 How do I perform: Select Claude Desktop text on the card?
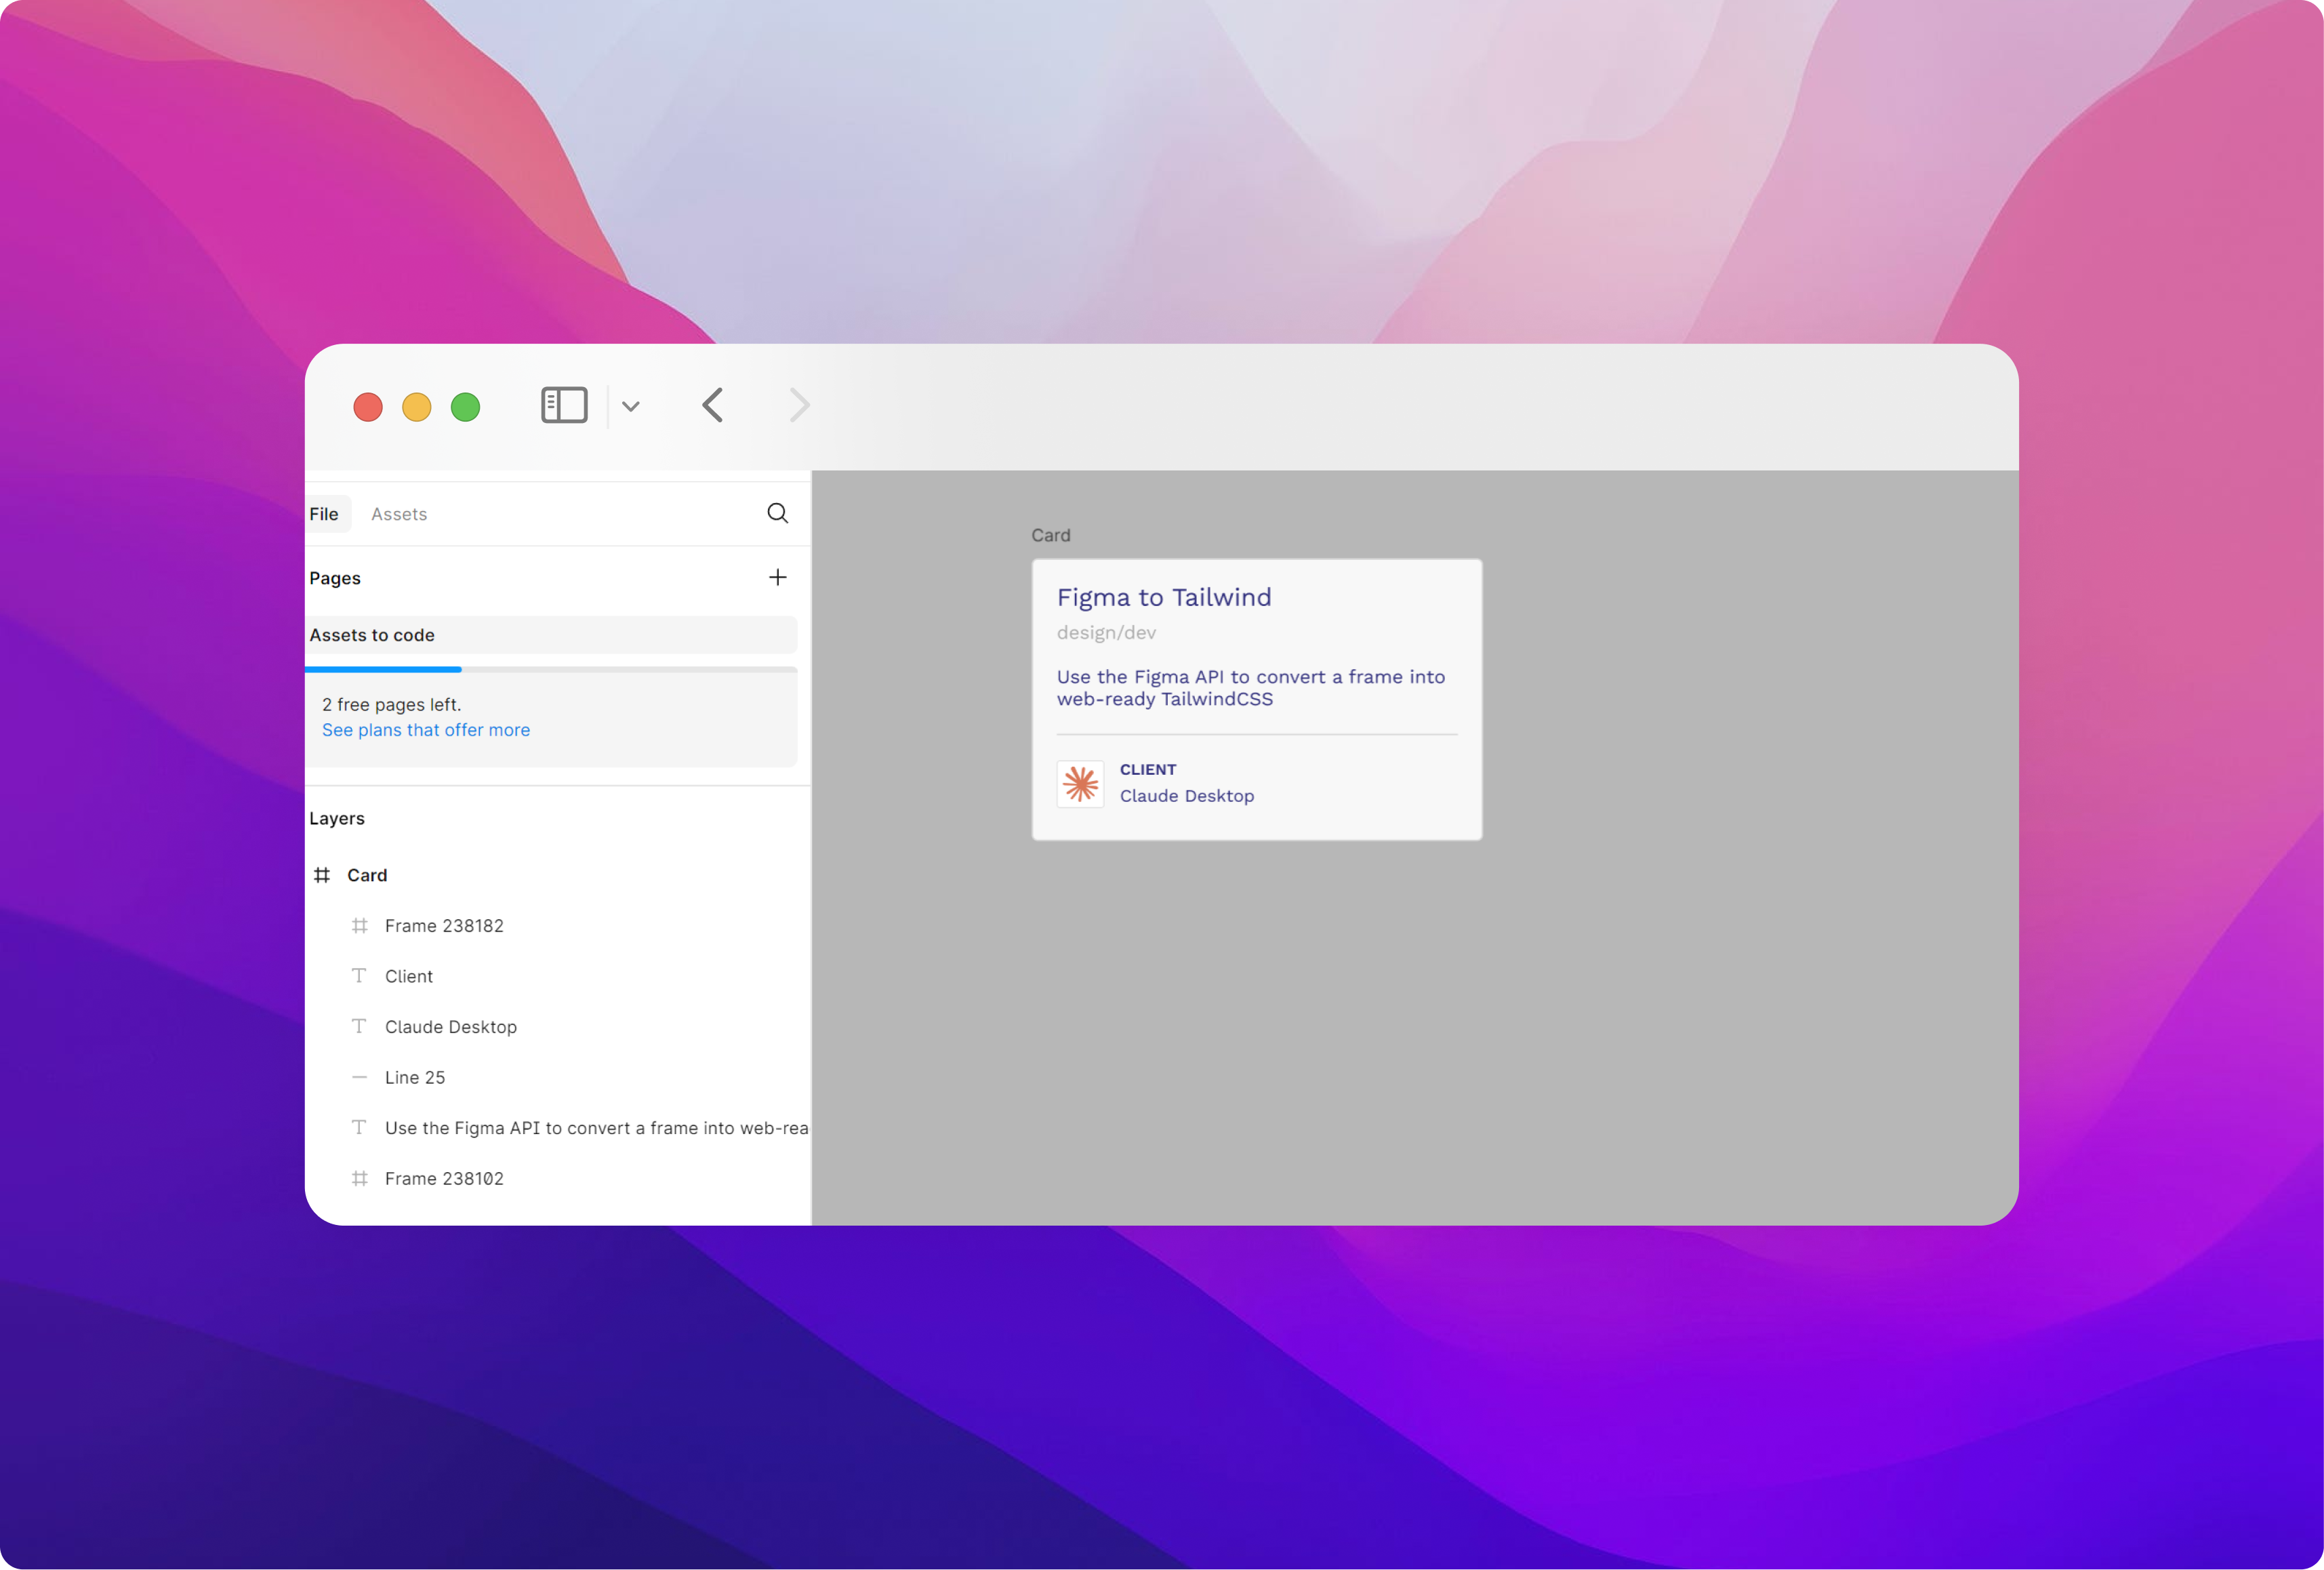(1187, 796)
